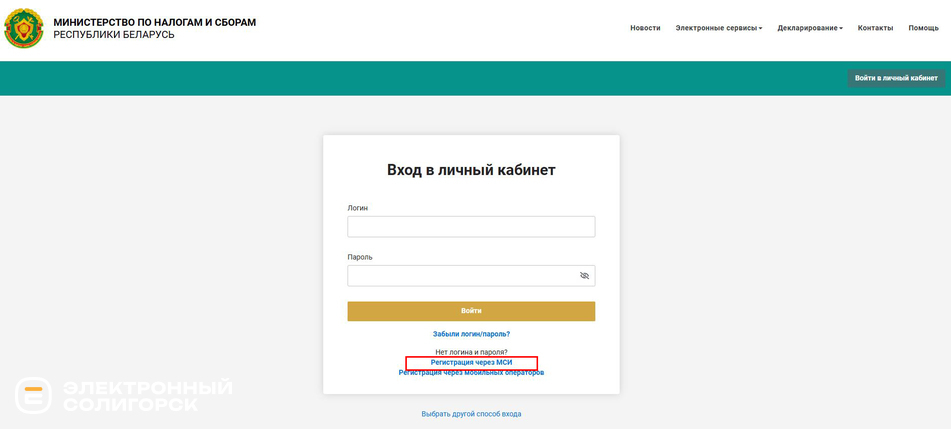Focus the Пароль input field
The image size is (951, 429).
(460, 276)
